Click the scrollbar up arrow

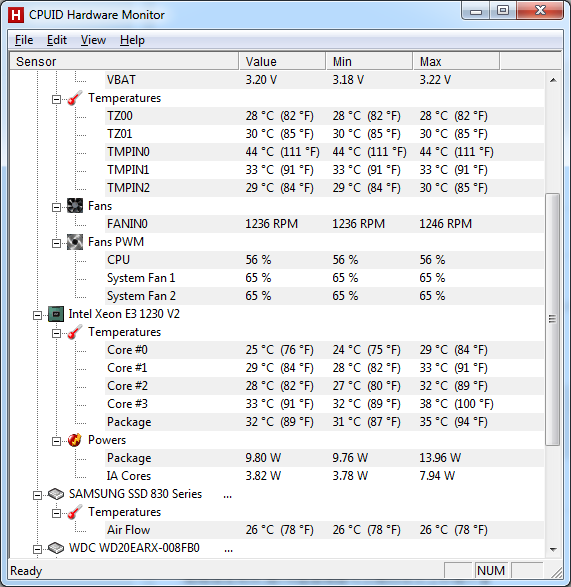553,80
